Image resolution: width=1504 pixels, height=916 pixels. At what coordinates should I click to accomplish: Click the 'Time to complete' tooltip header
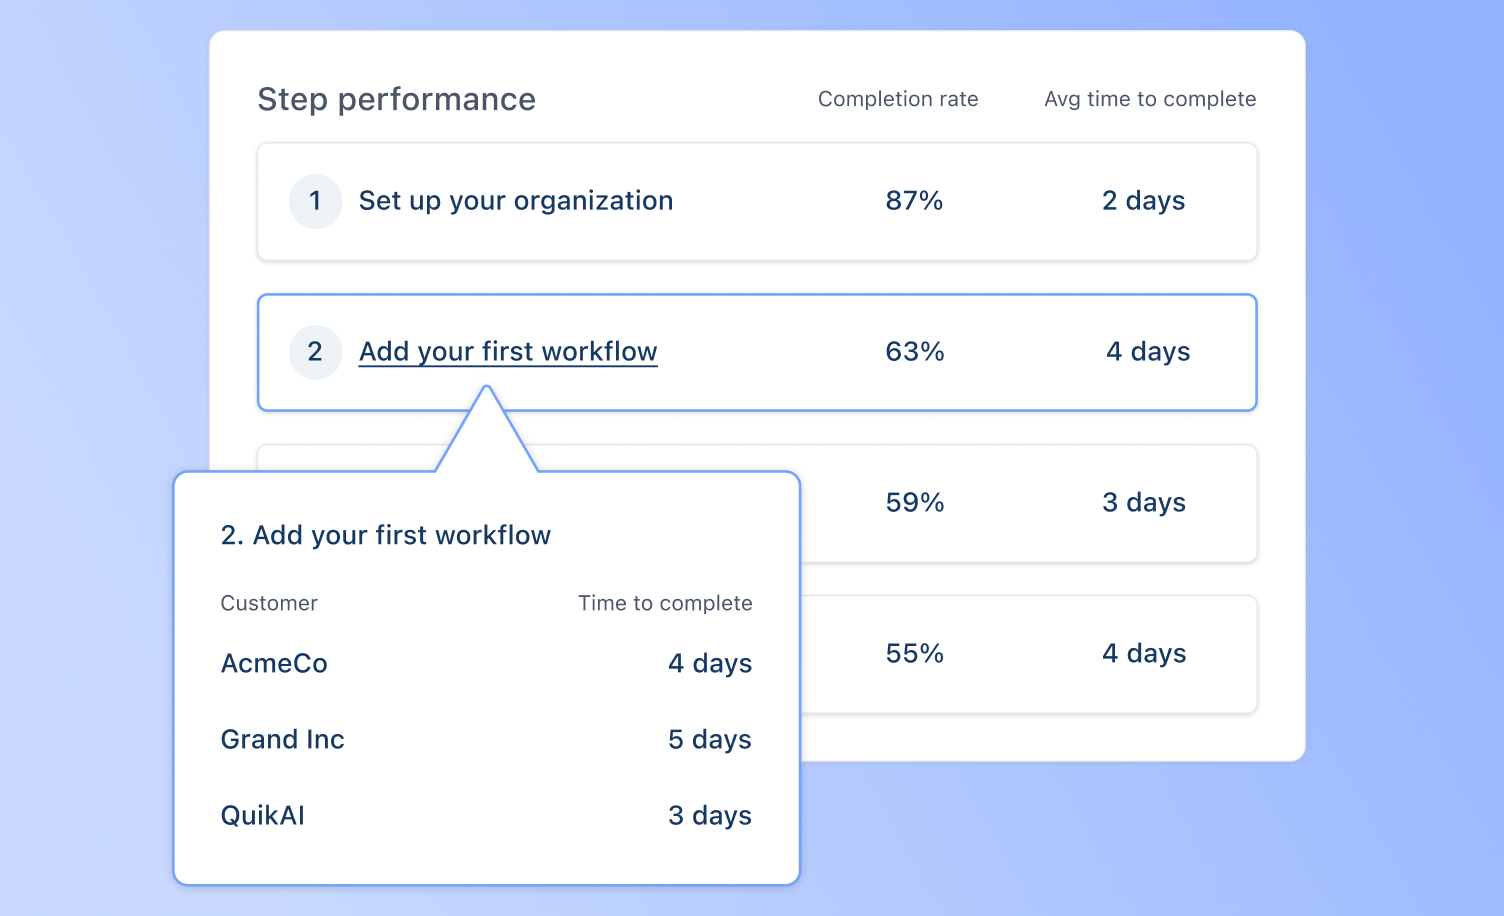(665, 603)
